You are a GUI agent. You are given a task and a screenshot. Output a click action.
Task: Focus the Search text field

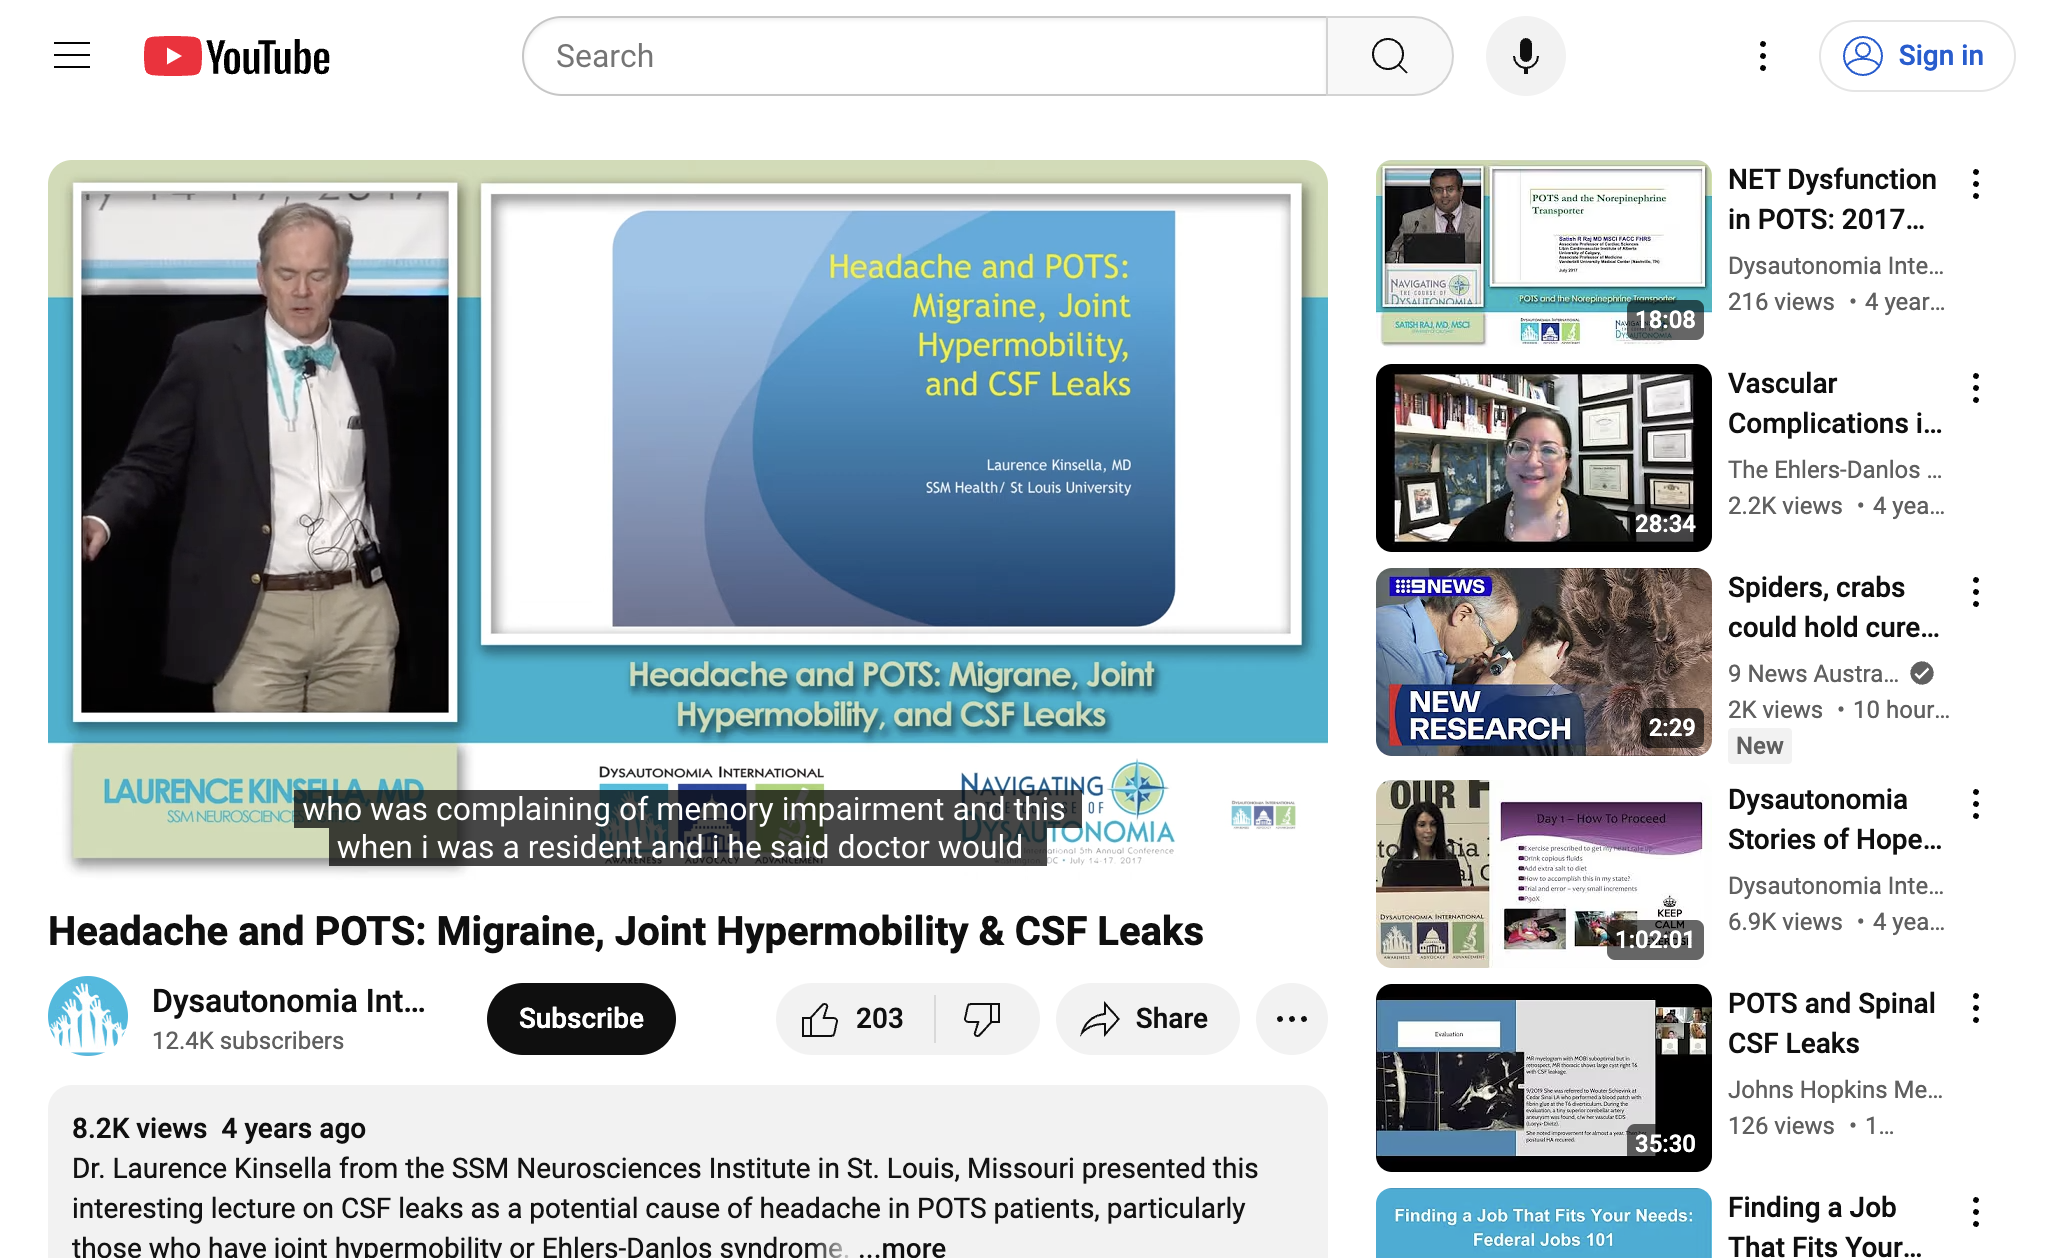(x=926, y=56)
